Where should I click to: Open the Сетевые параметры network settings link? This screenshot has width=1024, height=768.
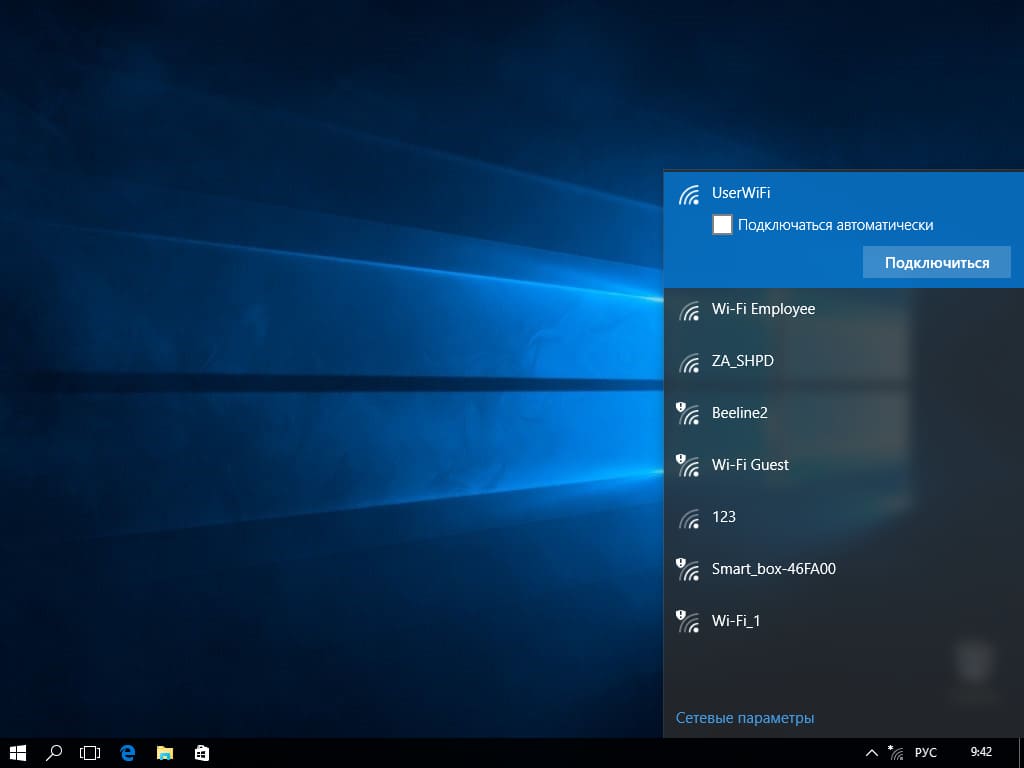coord(745,718)
